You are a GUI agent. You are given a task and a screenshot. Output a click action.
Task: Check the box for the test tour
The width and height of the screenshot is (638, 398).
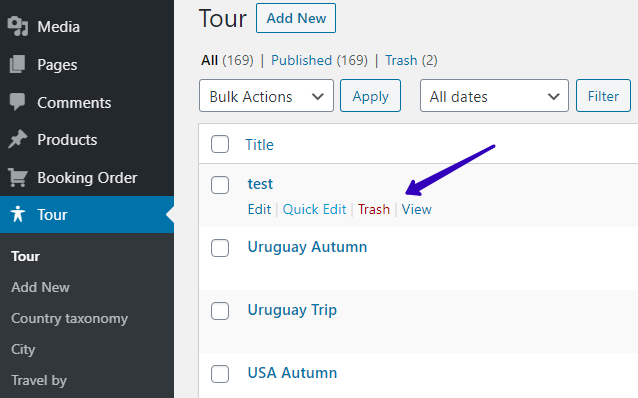tap(220, 185)
